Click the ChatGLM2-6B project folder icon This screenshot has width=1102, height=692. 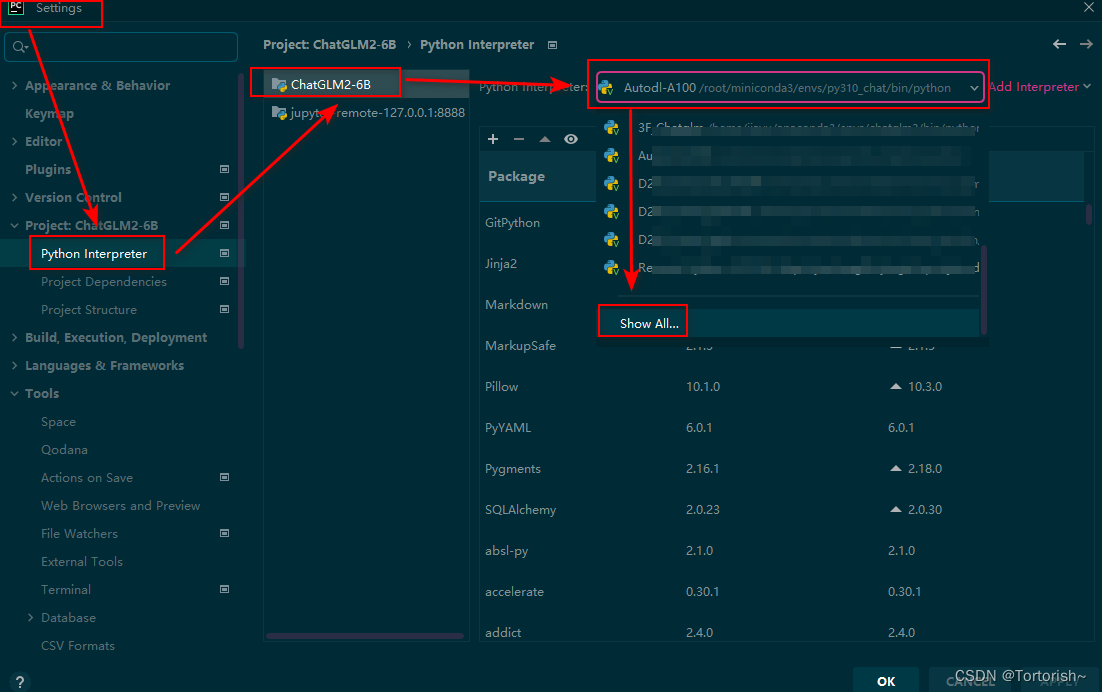pos(279,85)
